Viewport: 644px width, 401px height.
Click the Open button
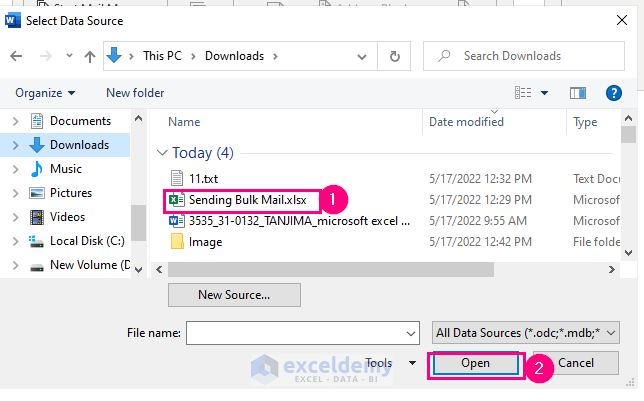[475, 363]
